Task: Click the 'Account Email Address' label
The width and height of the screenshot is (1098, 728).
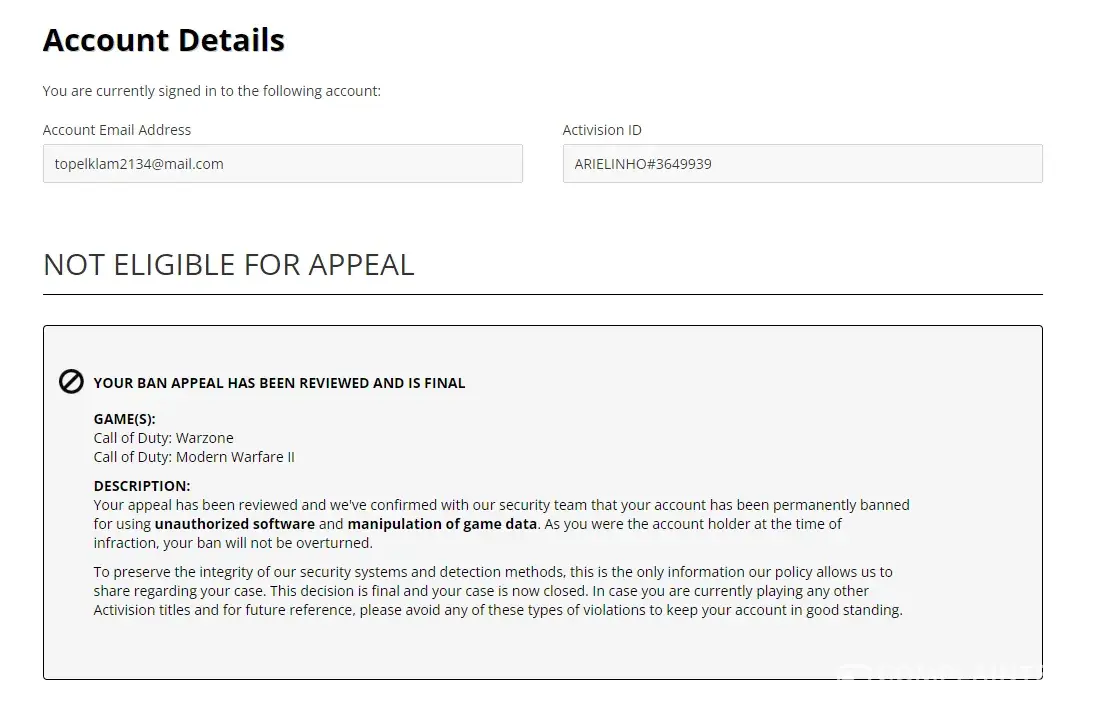Action: [x=117, y=130]
